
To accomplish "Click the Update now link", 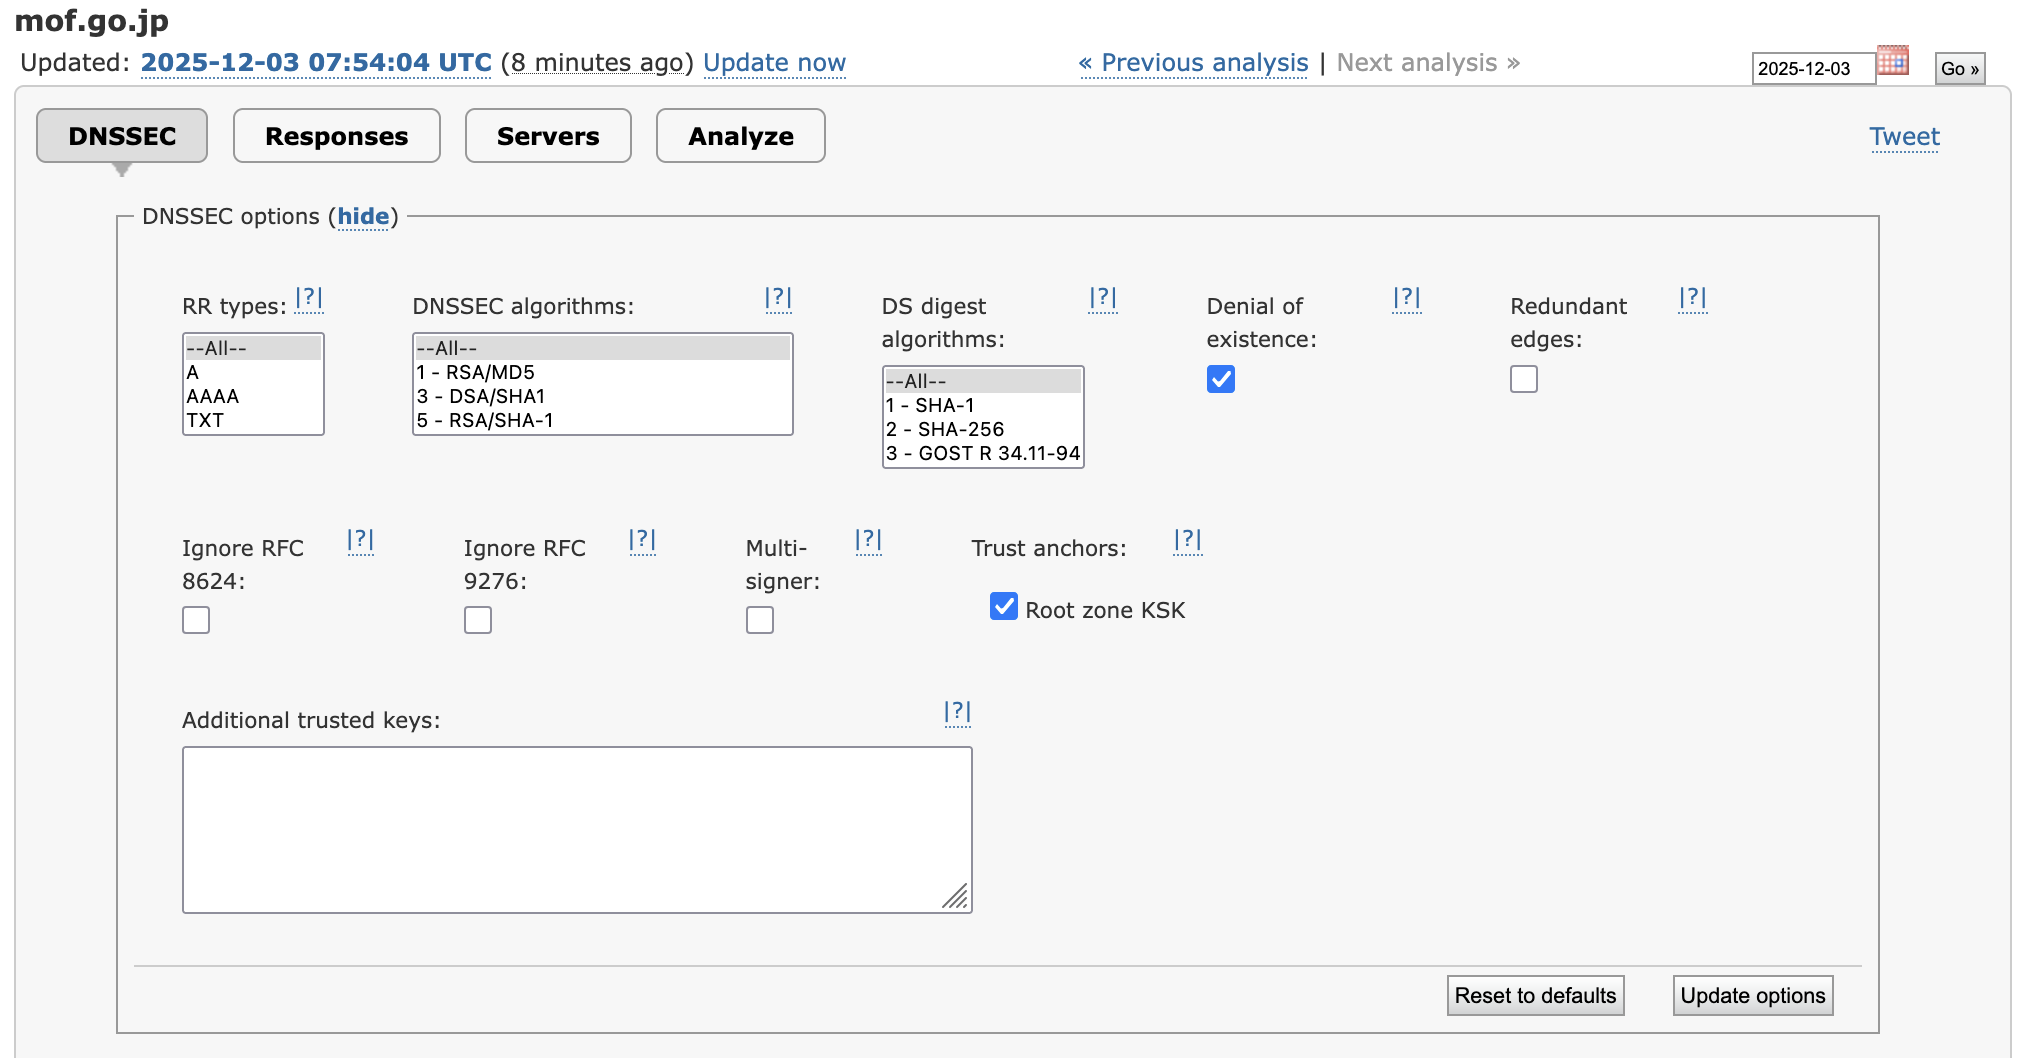I will (774, 63).
